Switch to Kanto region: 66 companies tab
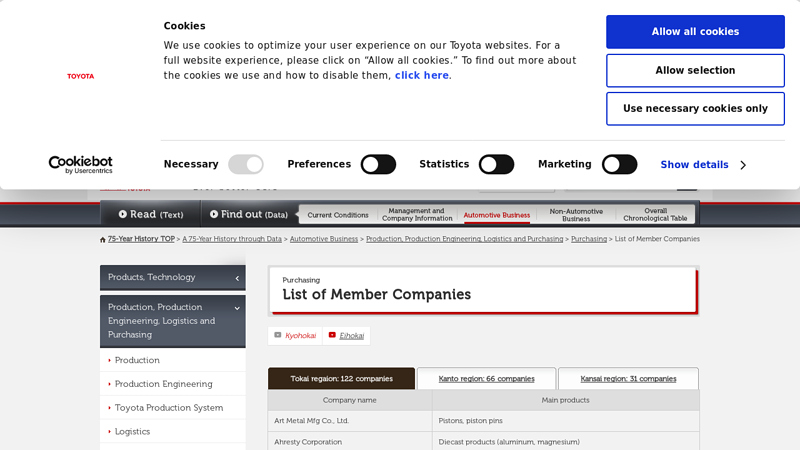Image resolution: width=800 pixels, height=450 pixels. 486,379
